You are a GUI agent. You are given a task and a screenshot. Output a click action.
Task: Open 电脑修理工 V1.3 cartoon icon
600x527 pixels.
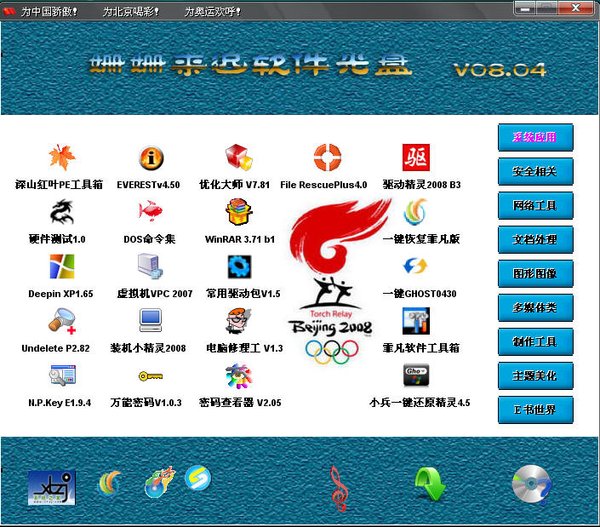239,321
